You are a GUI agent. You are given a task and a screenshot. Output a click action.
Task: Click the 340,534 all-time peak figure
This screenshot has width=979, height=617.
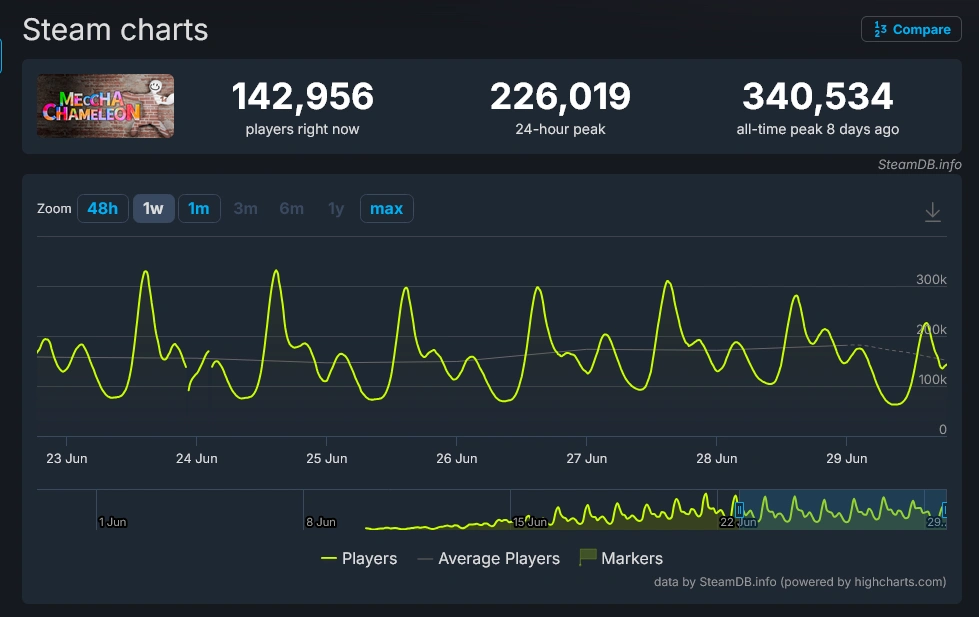[817, 97]
